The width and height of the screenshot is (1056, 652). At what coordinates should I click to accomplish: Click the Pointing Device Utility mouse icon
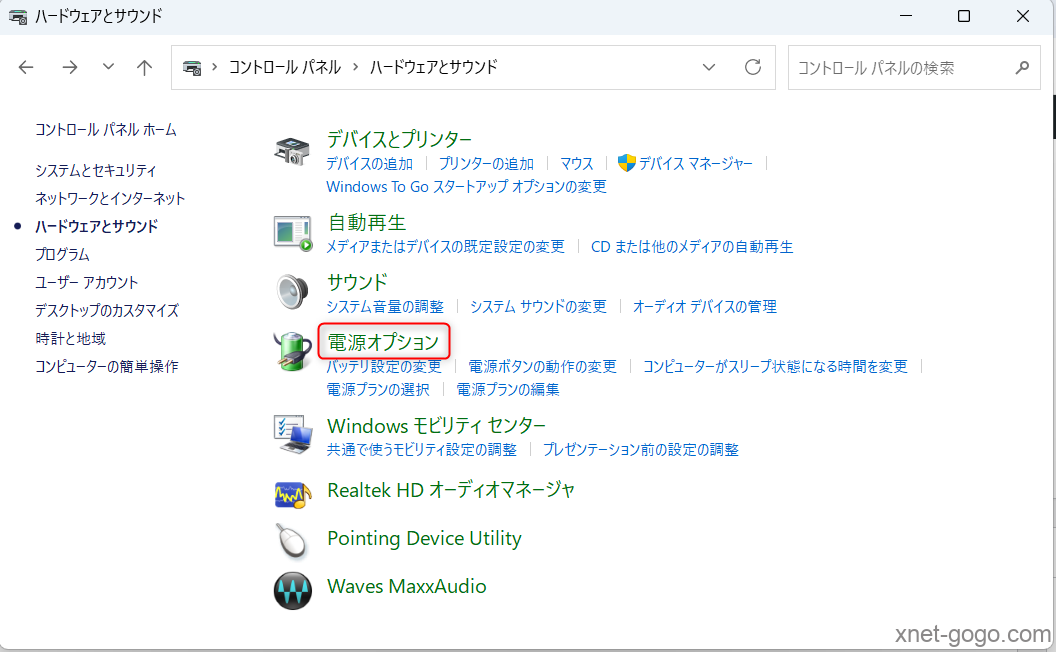click(292, 540)
